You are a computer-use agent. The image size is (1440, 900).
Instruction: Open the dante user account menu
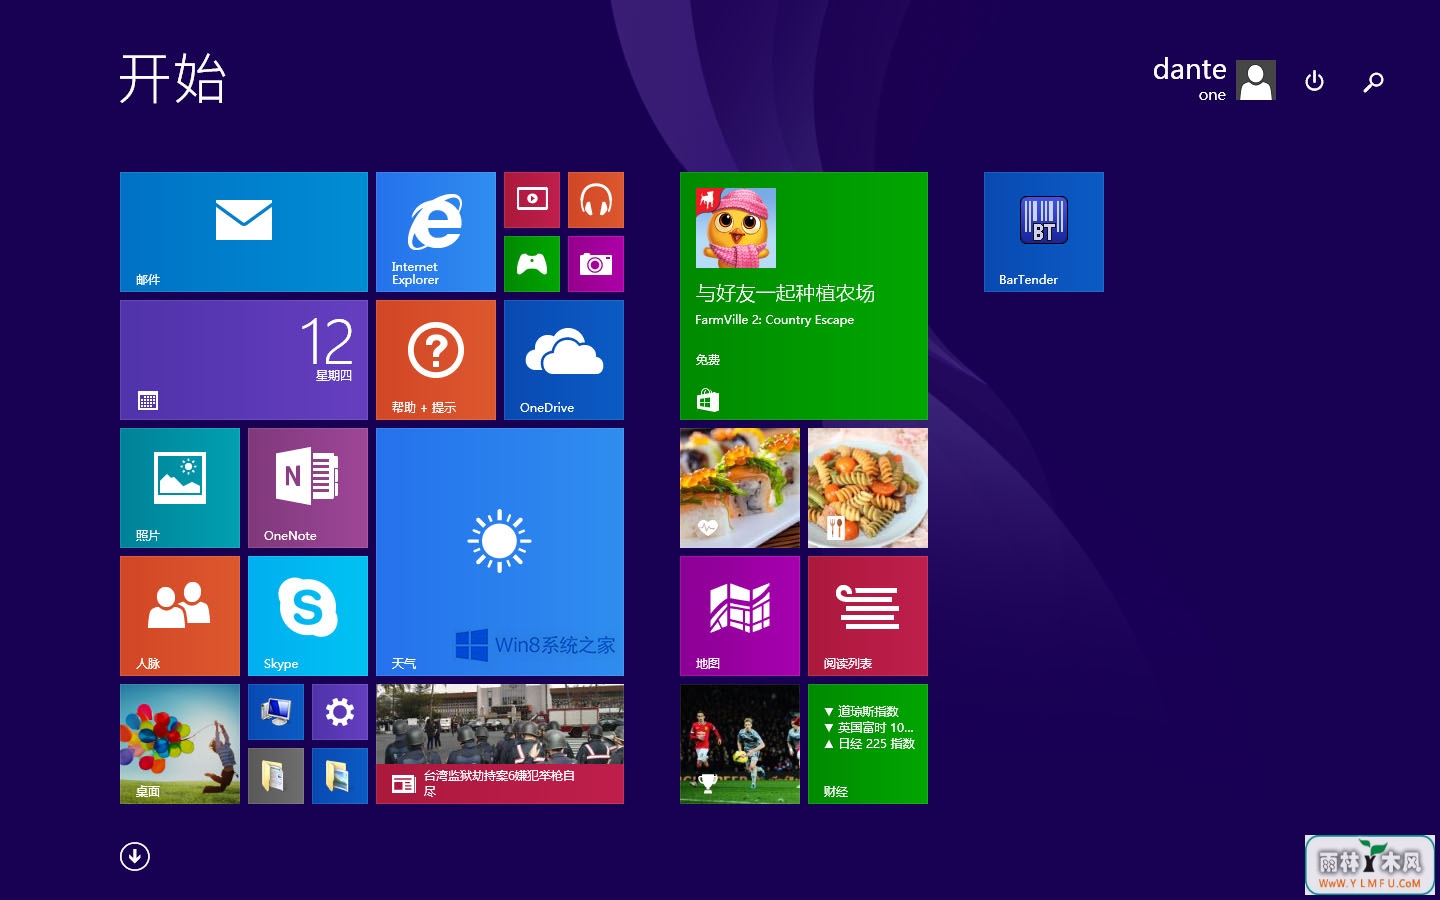[1214, 80]
